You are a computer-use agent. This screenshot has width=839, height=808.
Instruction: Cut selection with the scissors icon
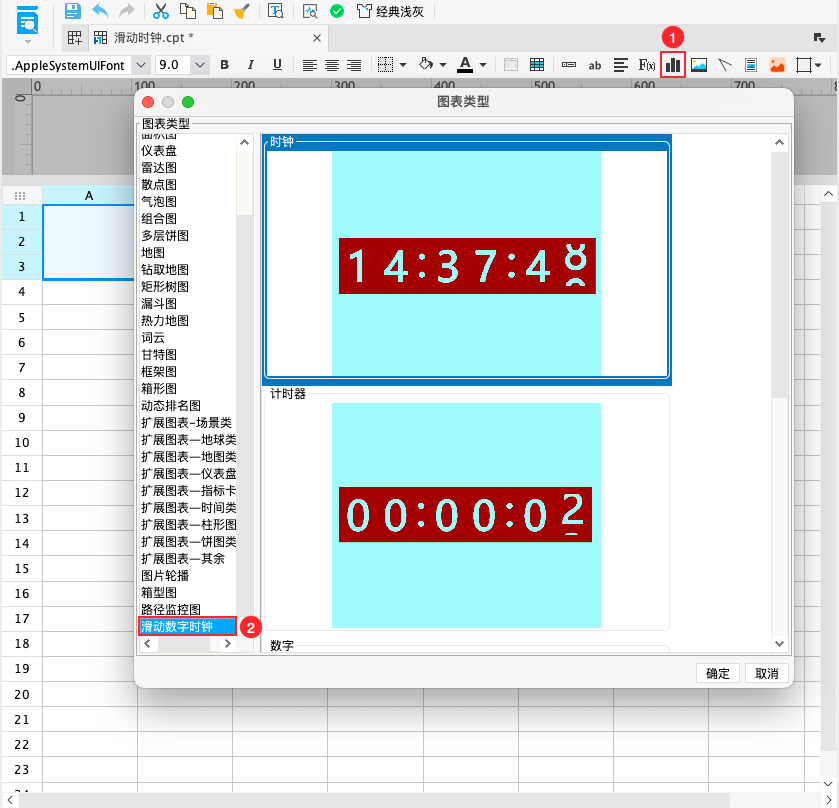[161, 11]
